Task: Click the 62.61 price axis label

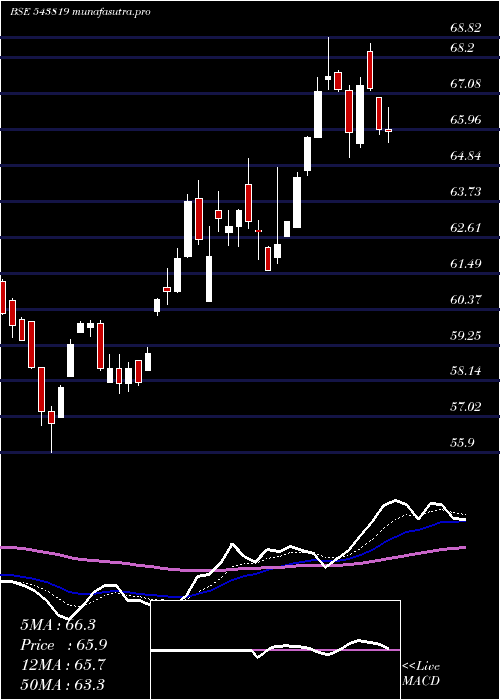Action: click(x=466, y=228)
